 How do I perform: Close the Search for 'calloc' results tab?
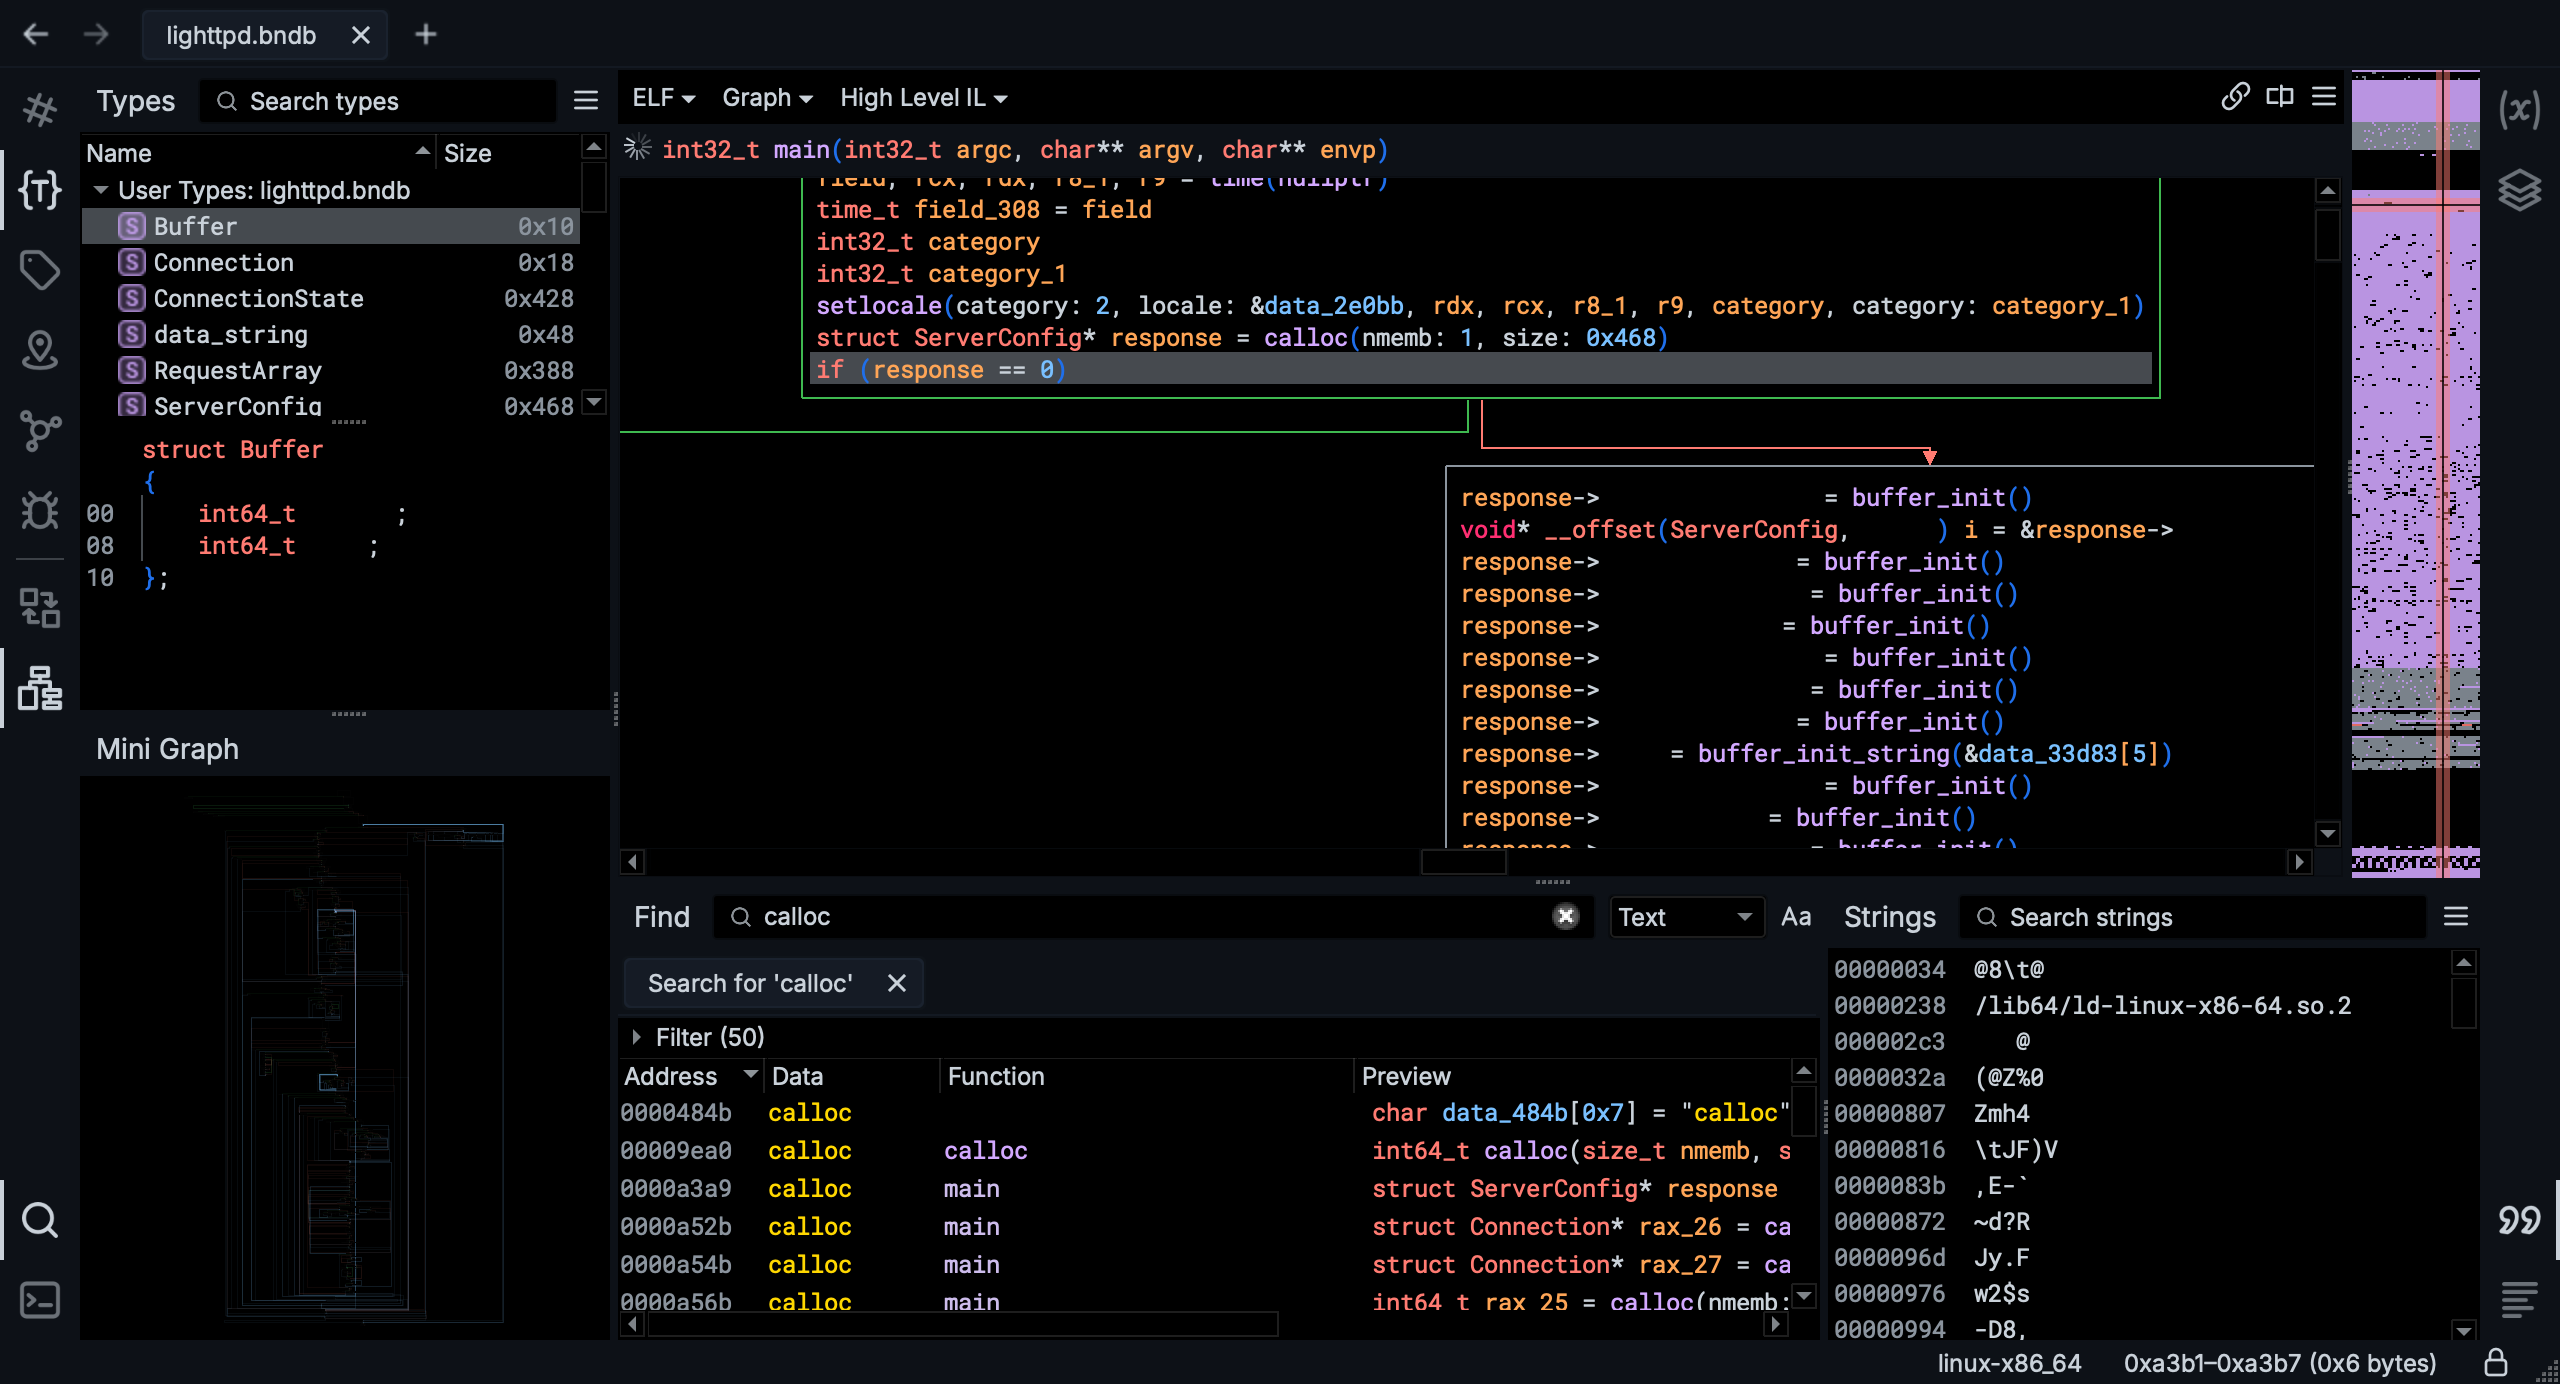(896, 983)
